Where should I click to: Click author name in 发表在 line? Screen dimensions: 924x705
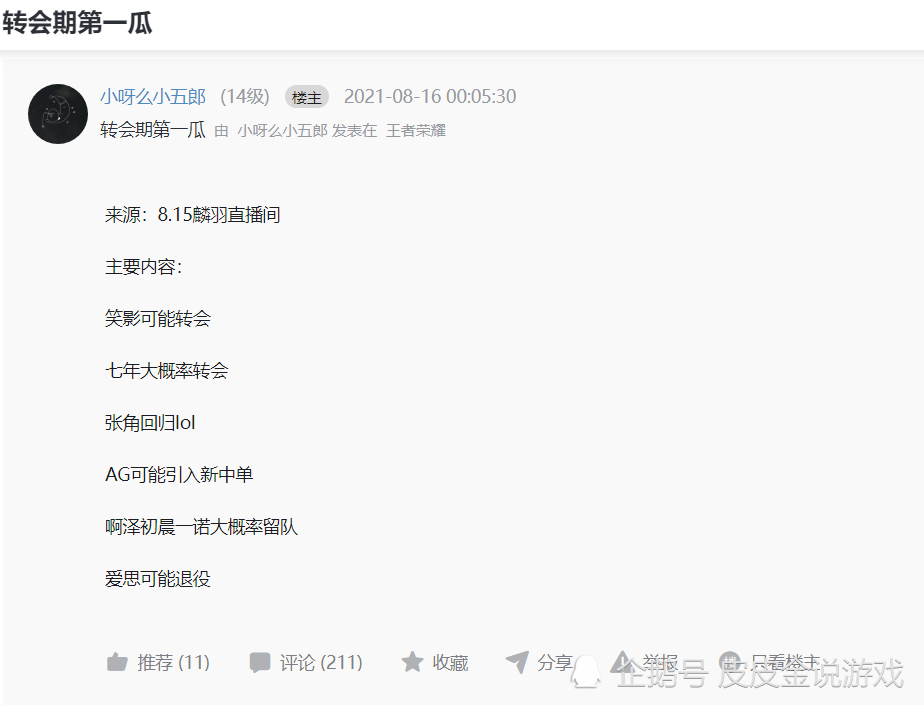coord(282,130)
